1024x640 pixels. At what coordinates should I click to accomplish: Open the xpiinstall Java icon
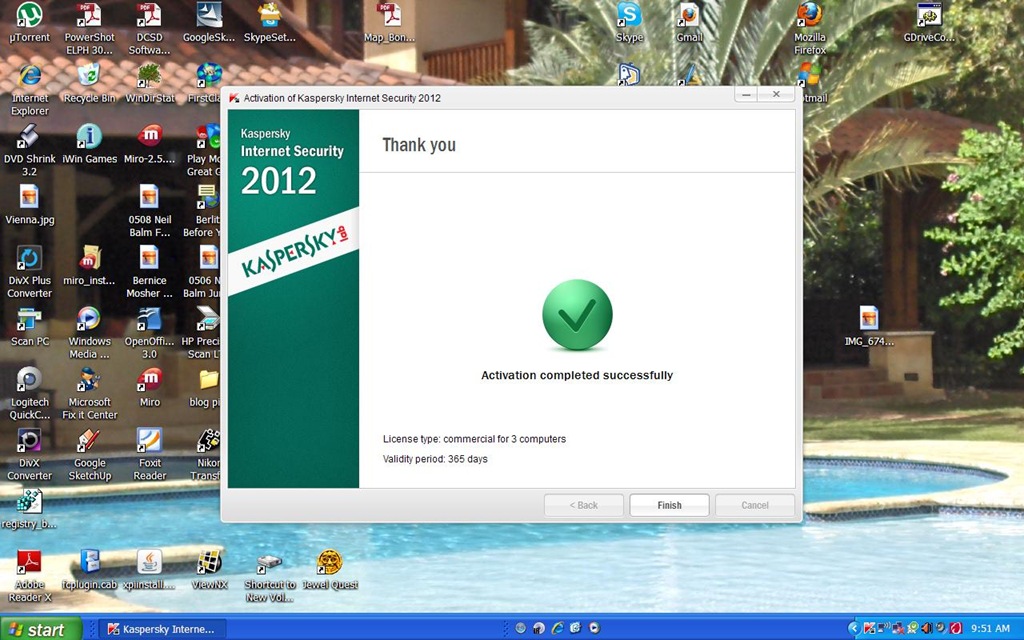[x=150, y=570]
